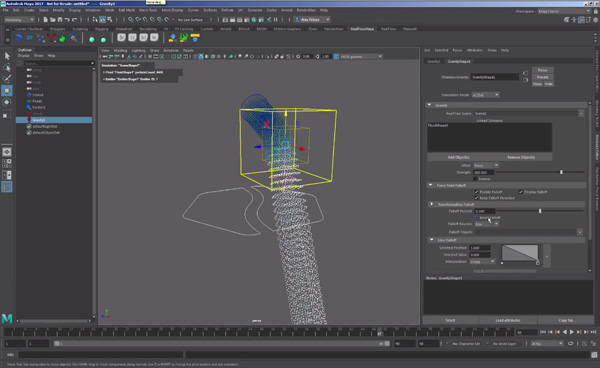600x368 pixels.
Task: Click the yellow-blue export arrow shelf icon
Action: point(173,37)
